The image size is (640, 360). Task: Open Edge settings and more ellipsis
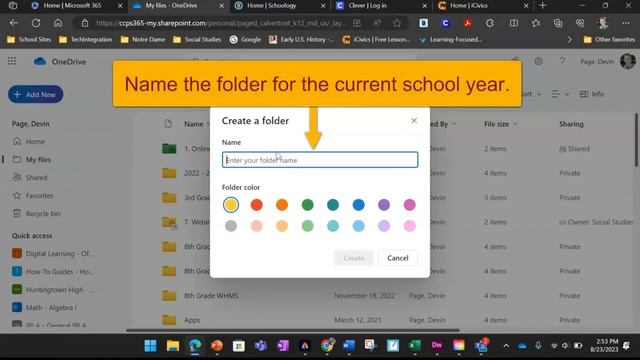pos(626,23)
